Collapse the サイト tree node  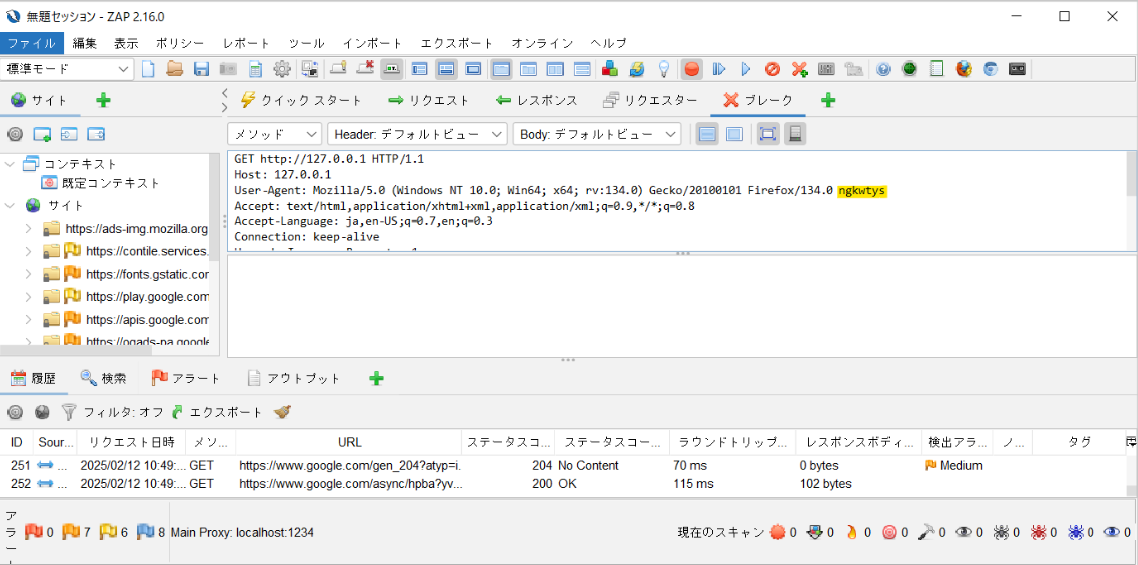click(x=10, y=206)
